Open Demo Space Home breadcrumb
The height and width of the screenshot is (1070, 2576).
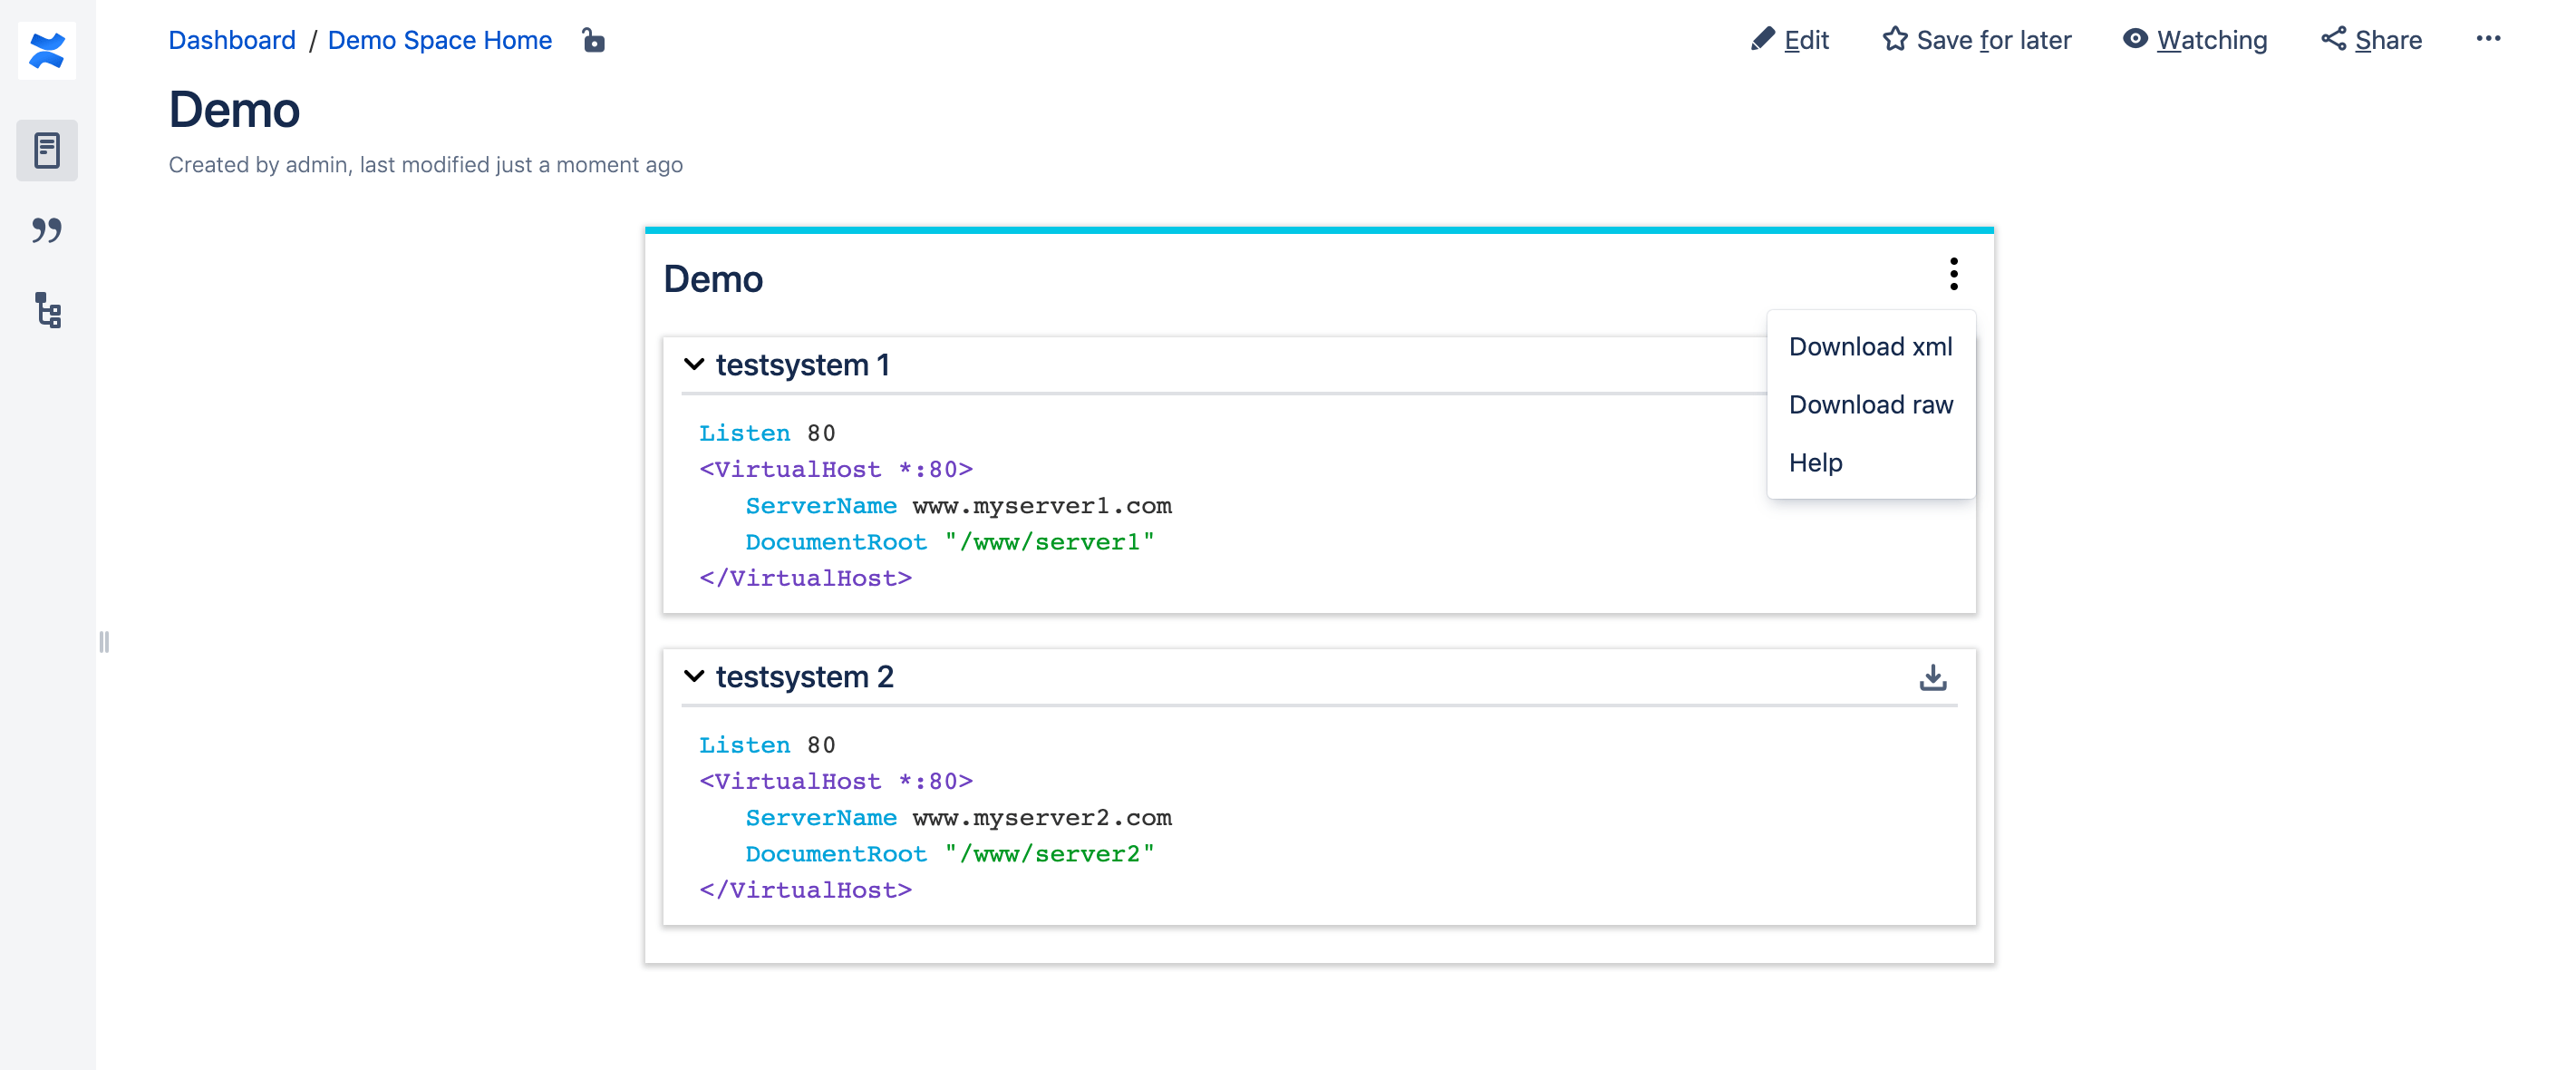pyautogui.click(x=440, y=40)
